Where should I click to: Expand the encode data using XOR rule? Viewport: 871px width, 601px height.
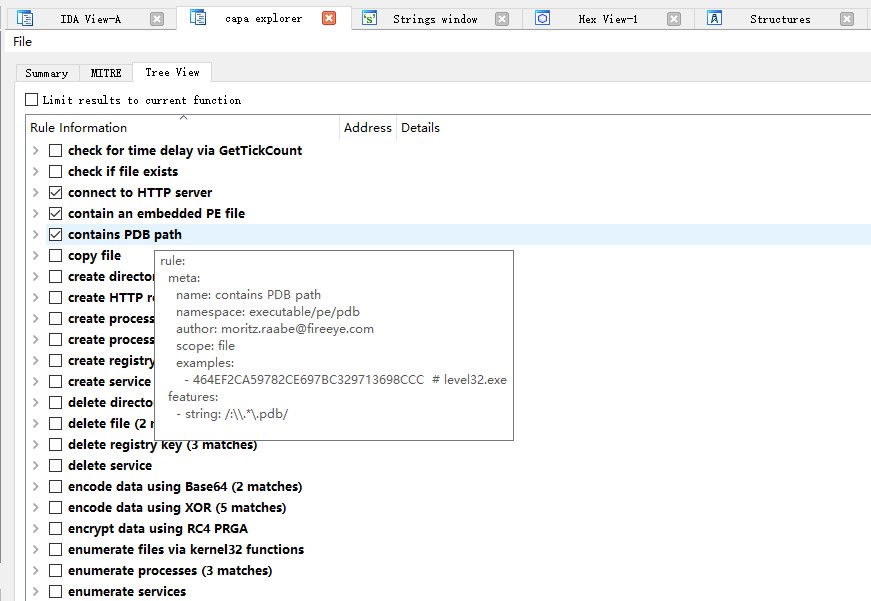[36, 507]
